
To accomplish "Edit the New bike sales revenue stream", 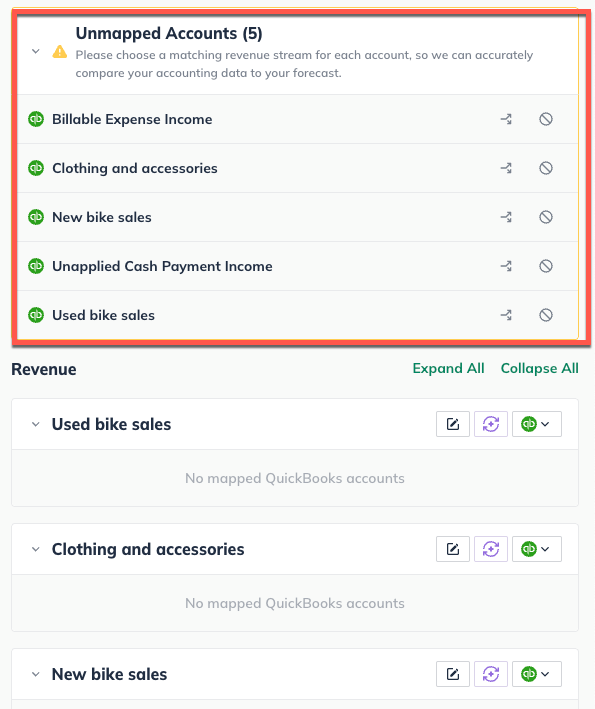I will coord(453,674).
